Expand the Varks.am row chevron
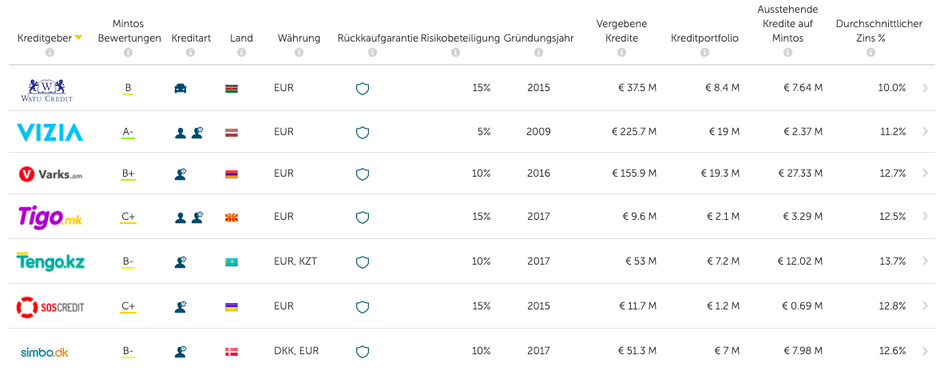The width and height of the screenshot is (940, 371). (925, 173)
